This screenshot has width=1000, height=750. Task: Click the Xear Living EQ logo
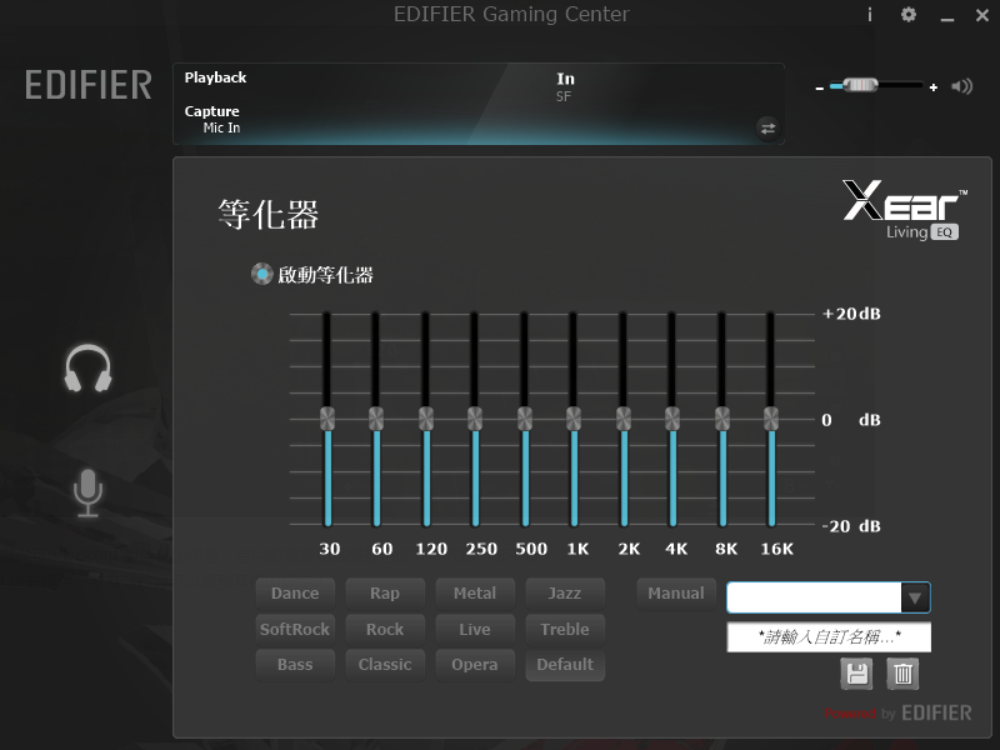coord(904,210)
